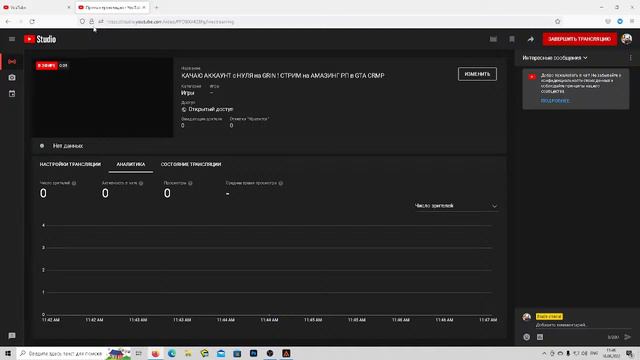Switch to the Настройки трансляции tab
This screenshot has width=640, height=360.
point(70,164)
